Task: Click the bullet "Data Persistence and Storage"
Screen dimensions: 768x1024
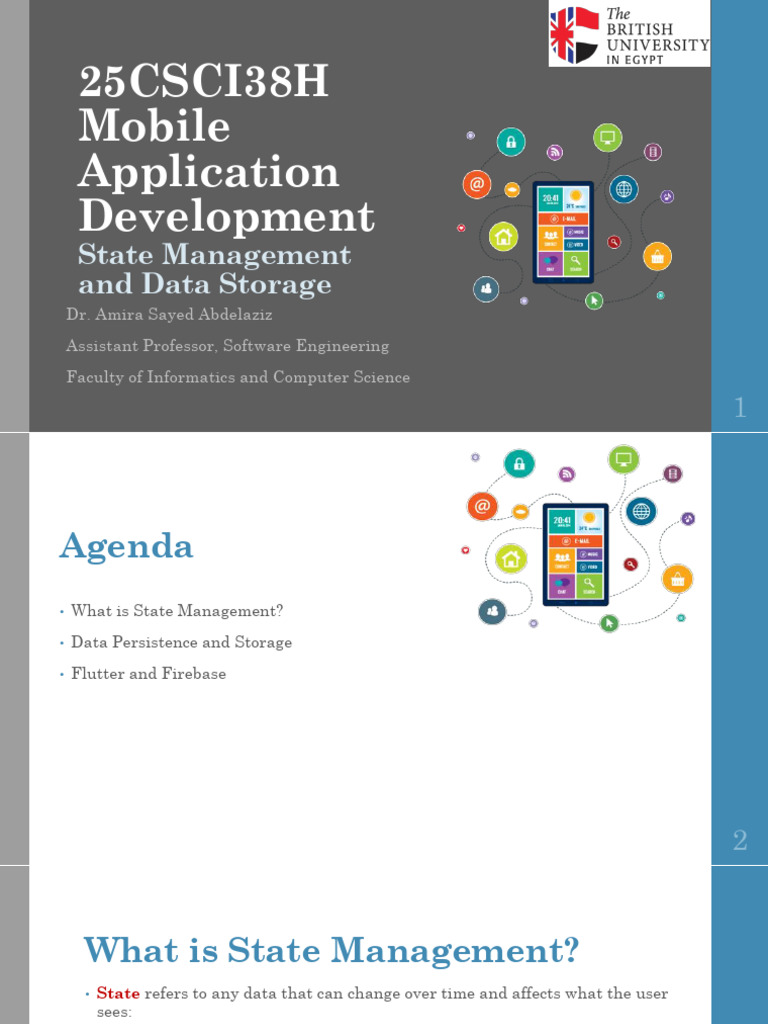Action: pos(182,643)
